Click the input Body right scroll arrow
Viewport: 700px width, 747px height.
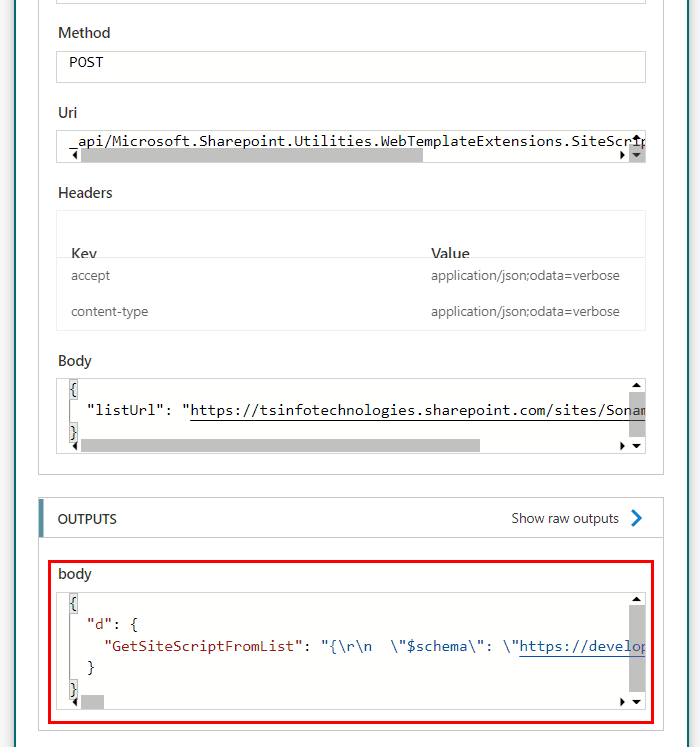click(622, 446)
